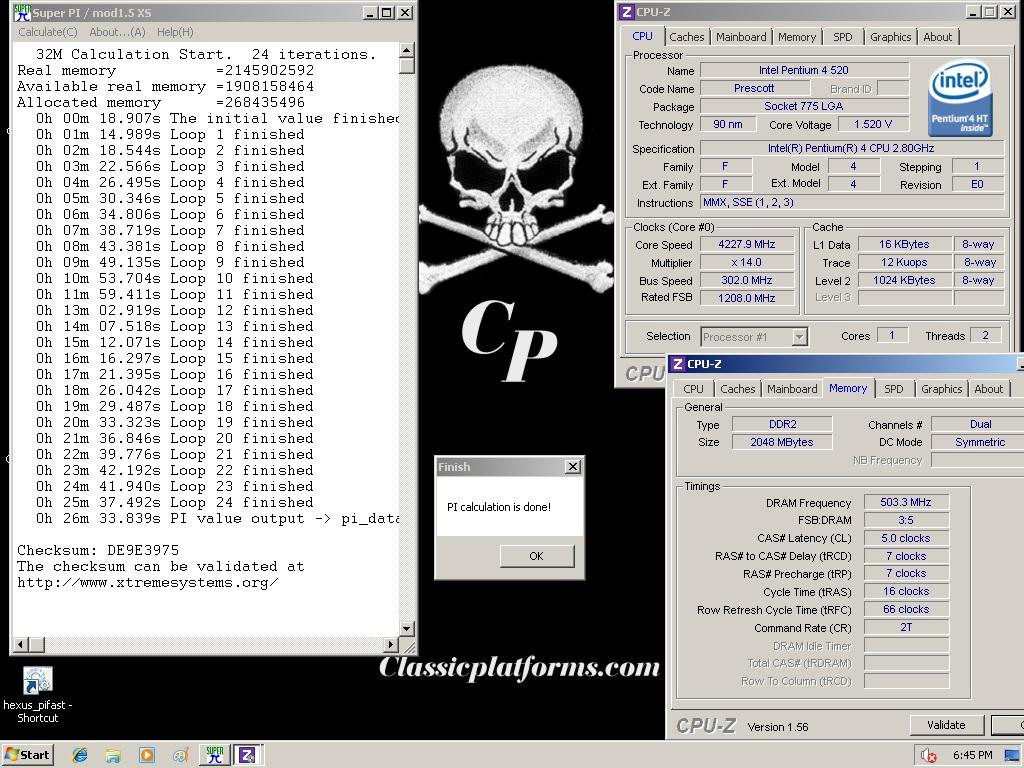Click the Multiplier value x 14.0

tap(746, 262)
